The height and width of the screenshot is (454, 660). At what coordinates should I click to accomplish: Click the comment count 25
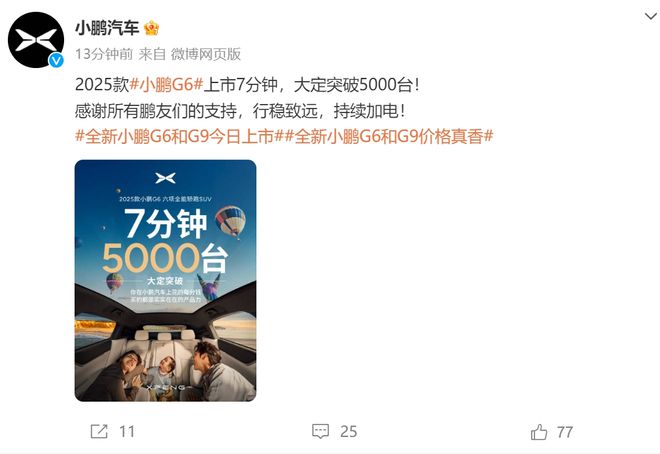click(349, 432)
